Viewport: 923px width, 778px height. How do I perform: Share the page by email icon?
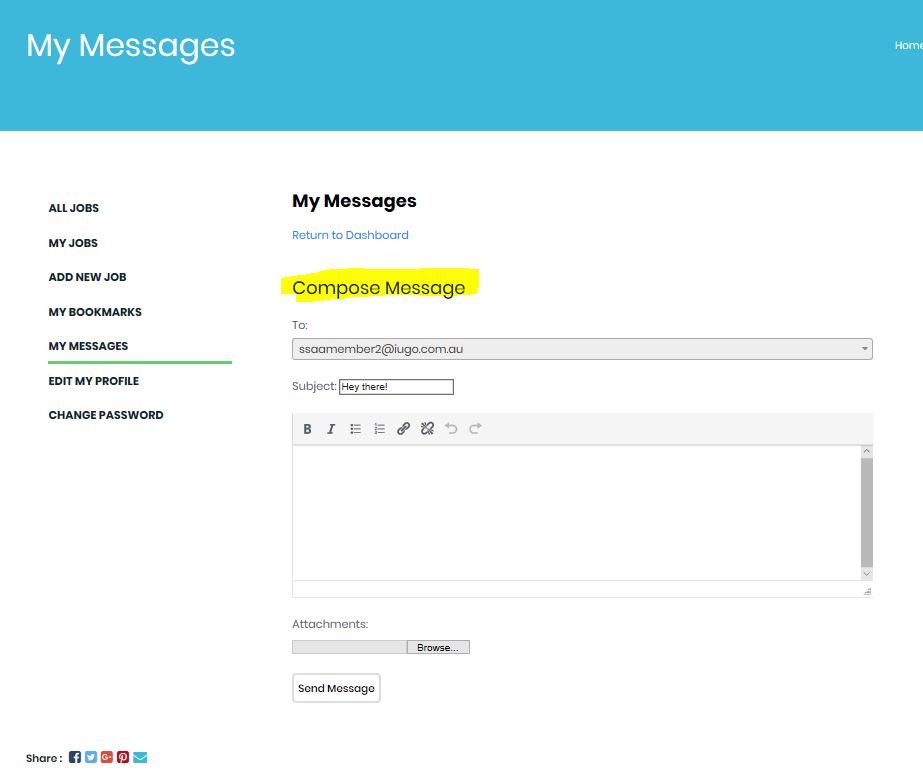140,758
